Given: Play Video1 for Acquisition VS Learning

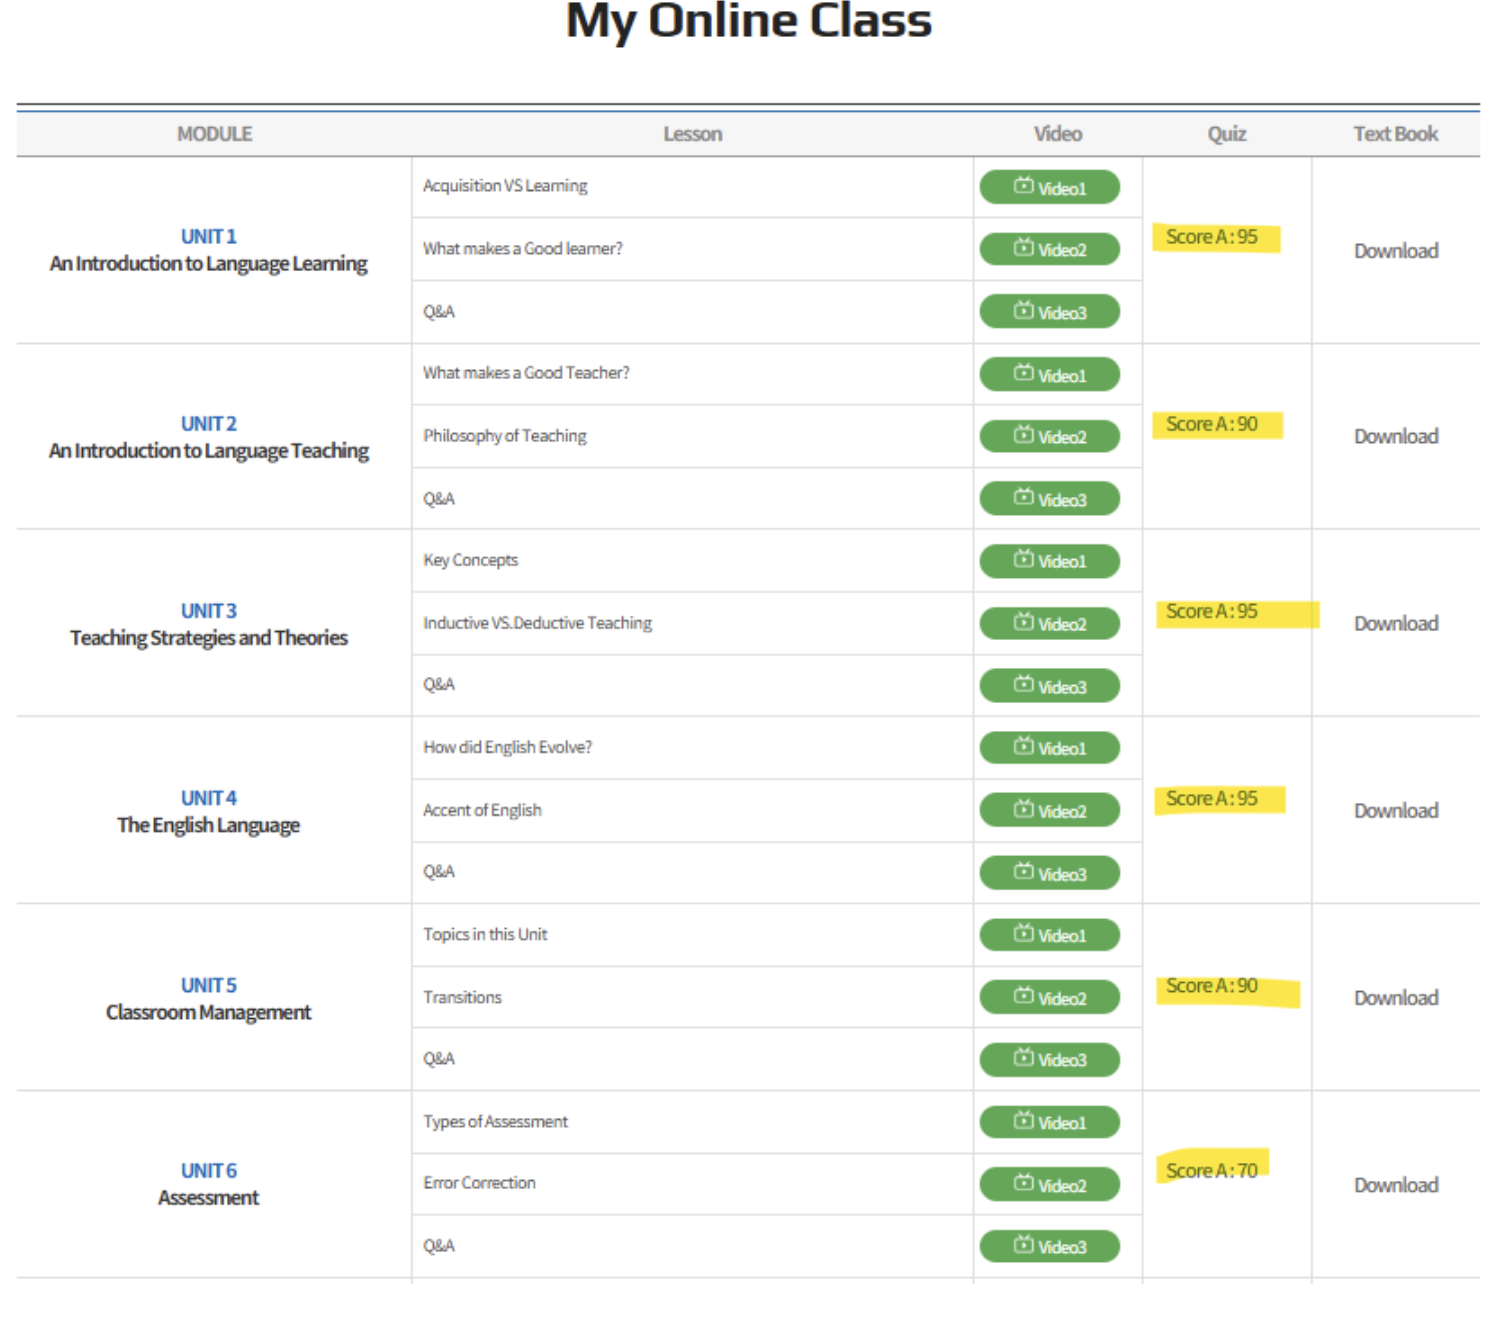Looking at the screenshot, I should click(x=1049, y=187).
